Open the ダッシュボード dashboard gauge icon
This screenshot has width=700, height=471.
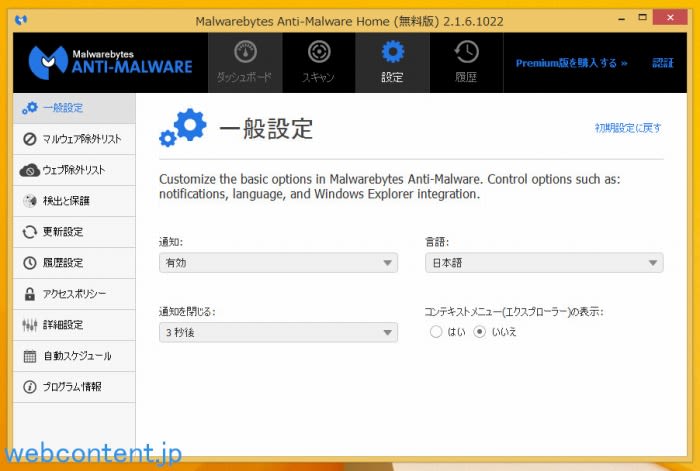click(x=245, y=52)
